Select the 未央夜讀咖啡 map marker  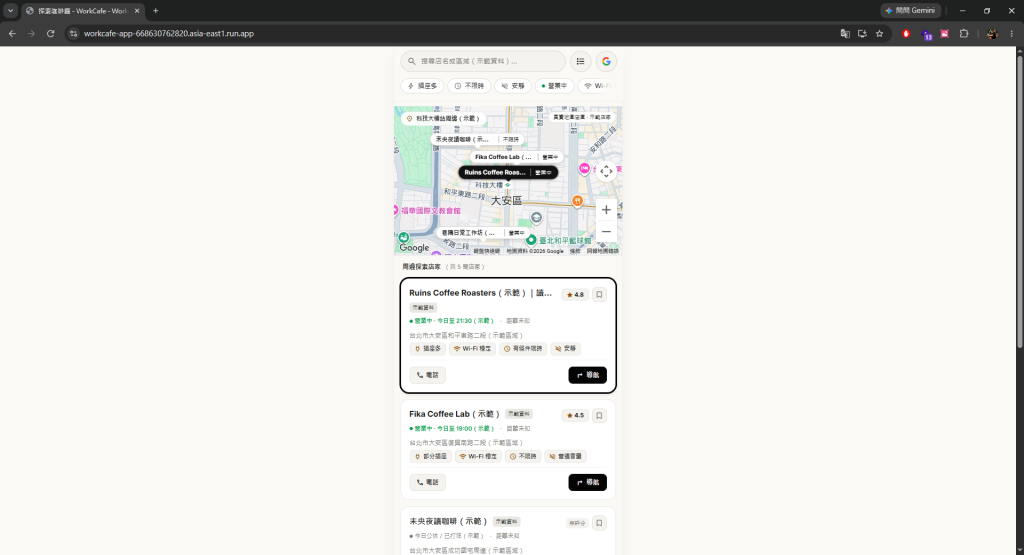click(x=477, y=139)
